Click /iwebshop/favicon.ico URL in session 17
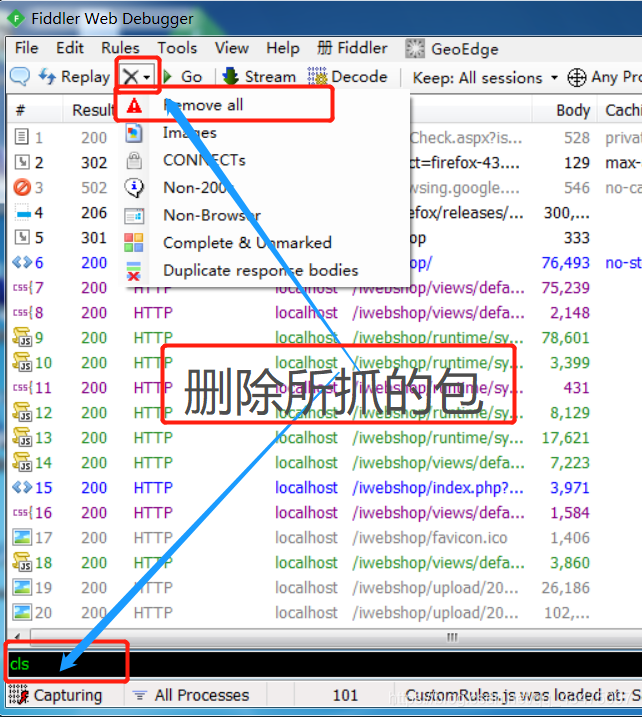642x717 pixels. (x=430, y=538)
